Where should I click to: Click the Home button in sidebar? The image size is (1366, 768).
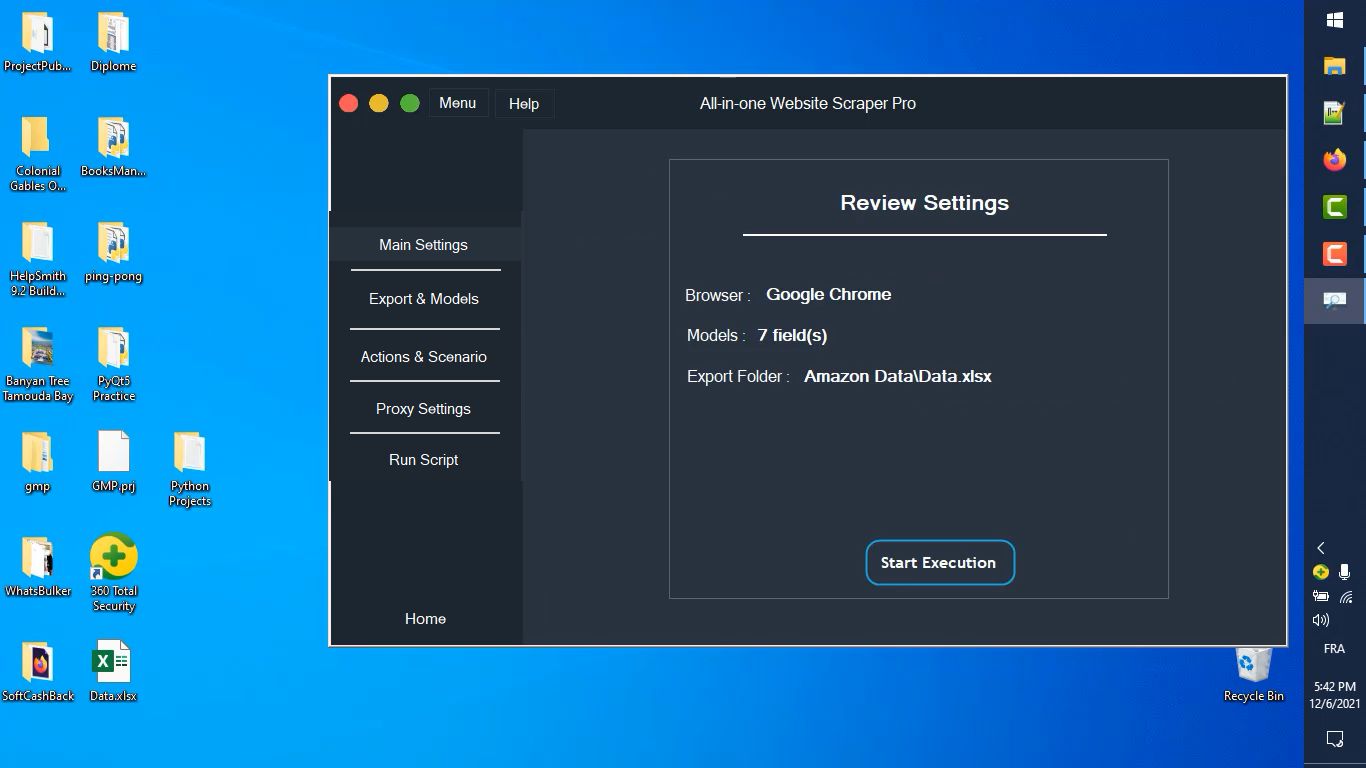425,619
